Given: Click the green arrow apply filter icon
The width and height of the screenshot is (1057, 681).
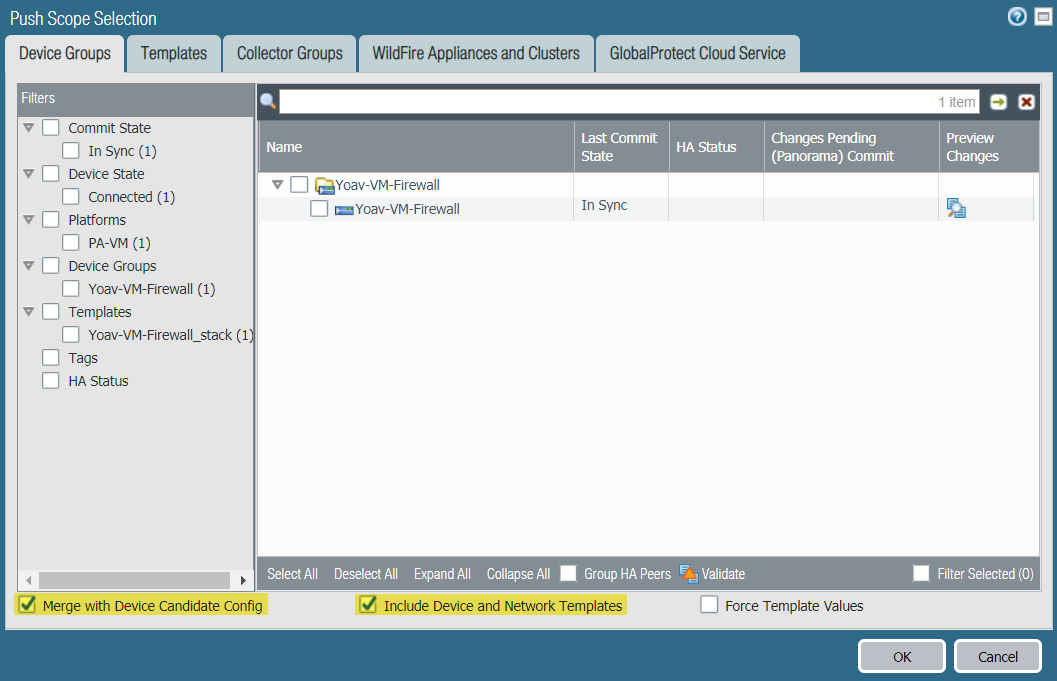Looking at the screenshot, I should coord(998,102).
